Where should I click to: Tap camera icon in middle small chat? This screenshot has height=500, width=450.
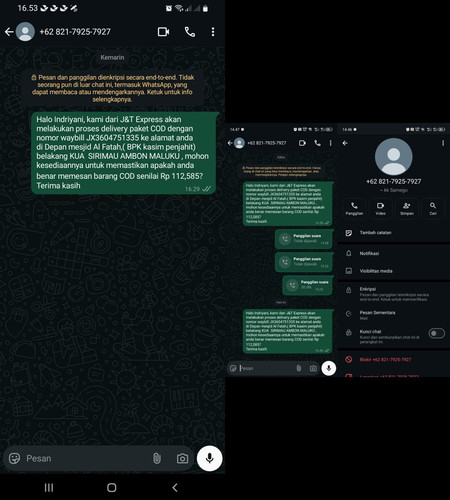click(313, 368)
